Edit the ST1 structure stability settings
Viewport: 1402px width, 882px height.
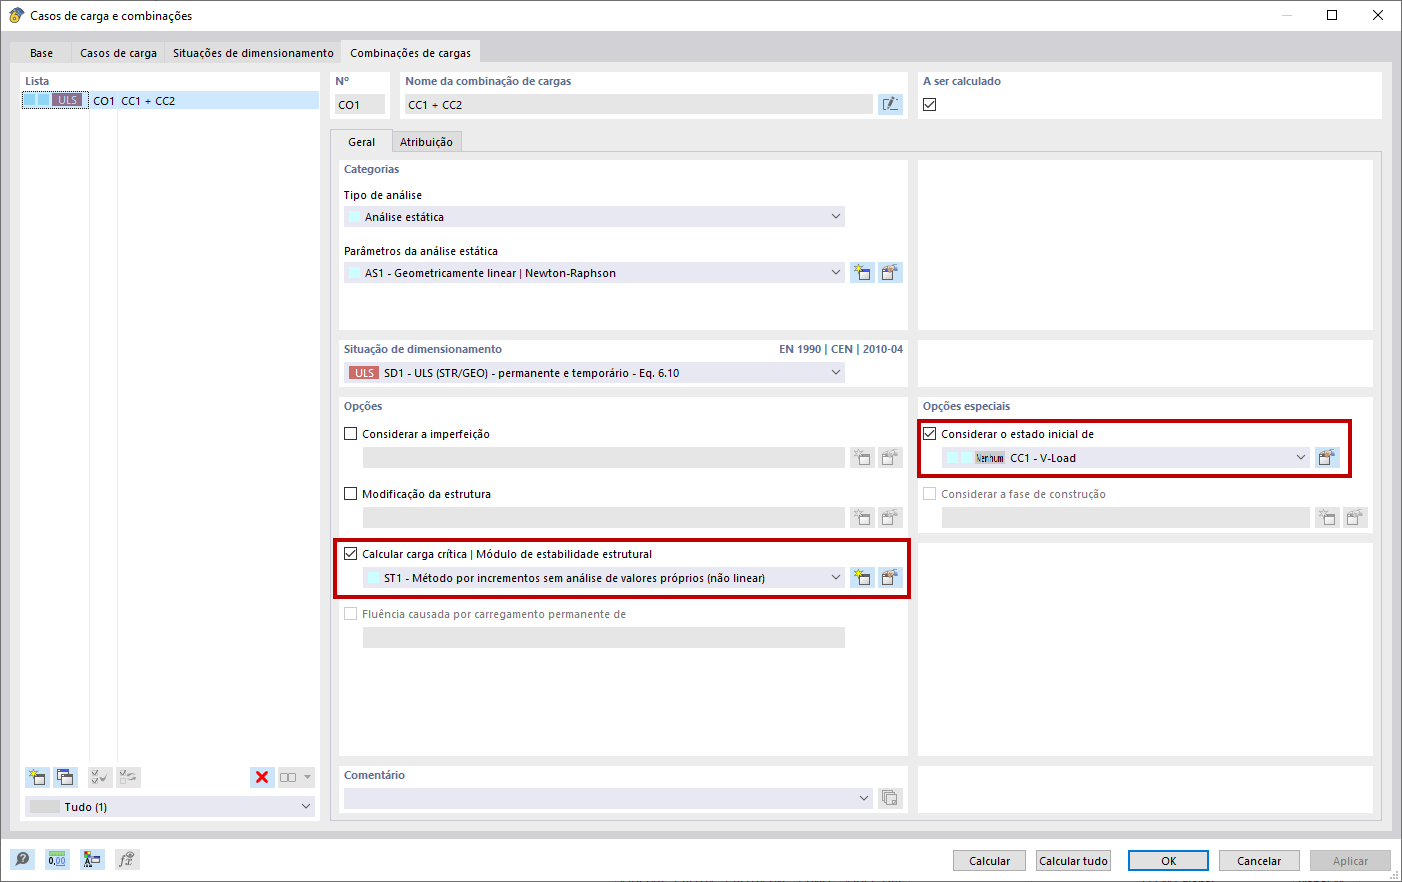[x=889, y=577]
